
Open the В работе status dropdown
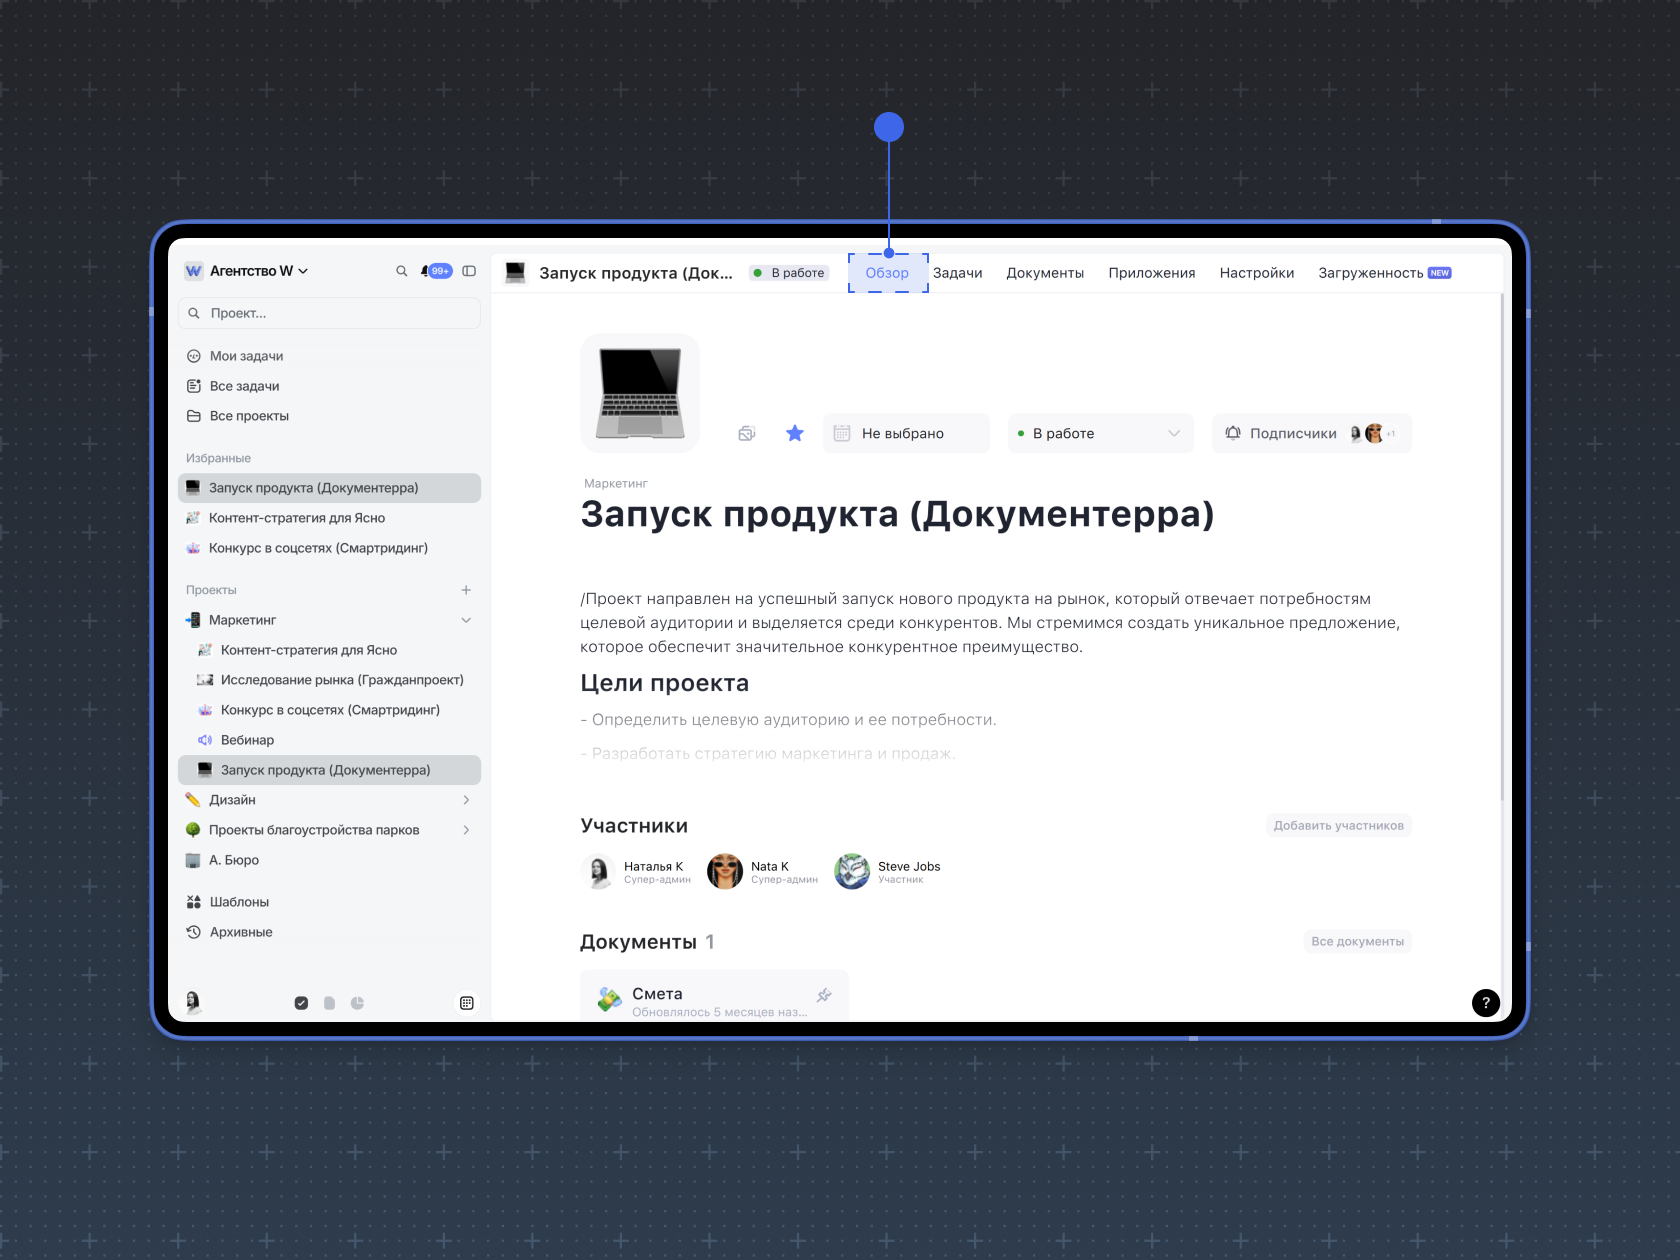[x=1100, y=433]
